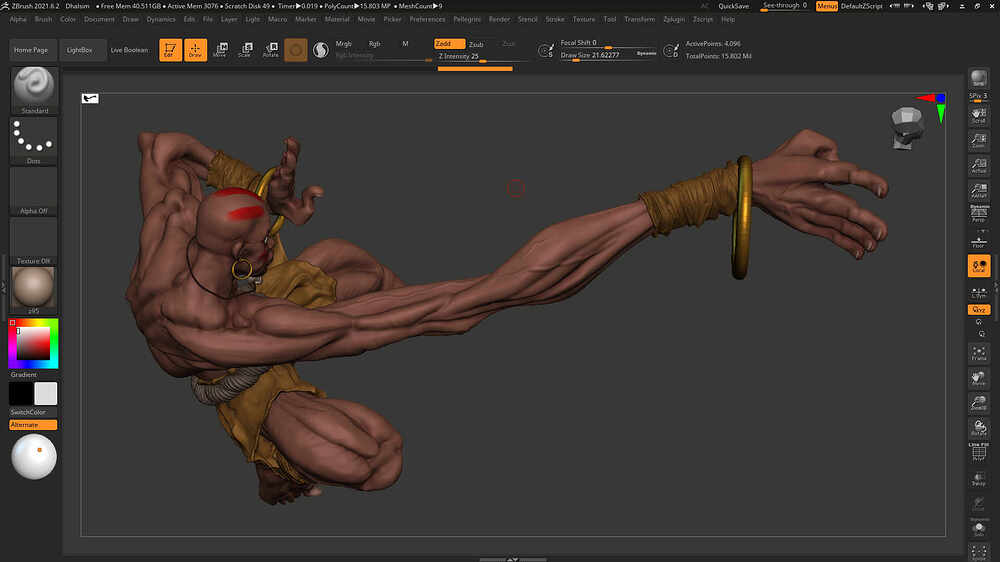Open the Alpha menu
The image size is (1000, 562).
point(18,19)
